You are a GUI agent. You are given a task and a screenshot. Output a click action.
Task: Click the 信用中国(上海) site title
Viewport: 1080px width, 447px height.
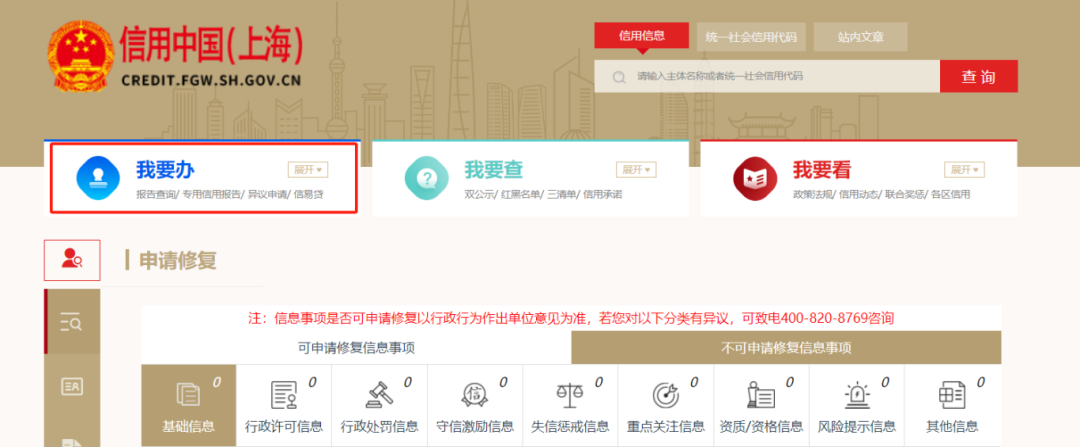pos(211,45)
